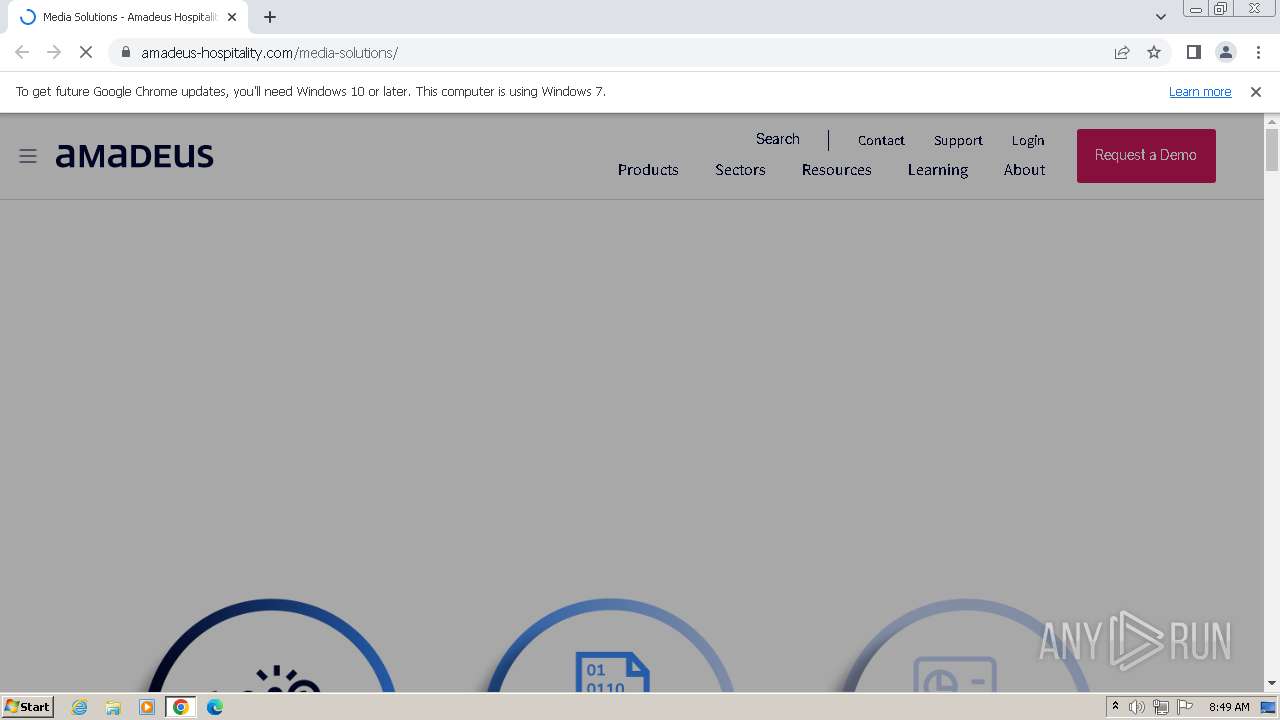This screenshot has width=1280, height=720.
Task: Show hidden system tray icons
Action: tap(1115, 707)
